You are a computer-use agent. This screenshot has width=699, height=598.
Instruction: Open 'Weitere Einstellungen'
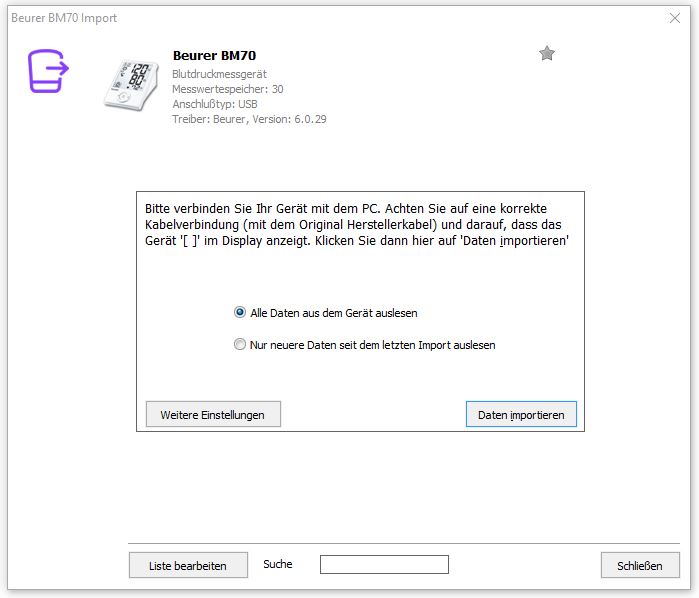213,414
